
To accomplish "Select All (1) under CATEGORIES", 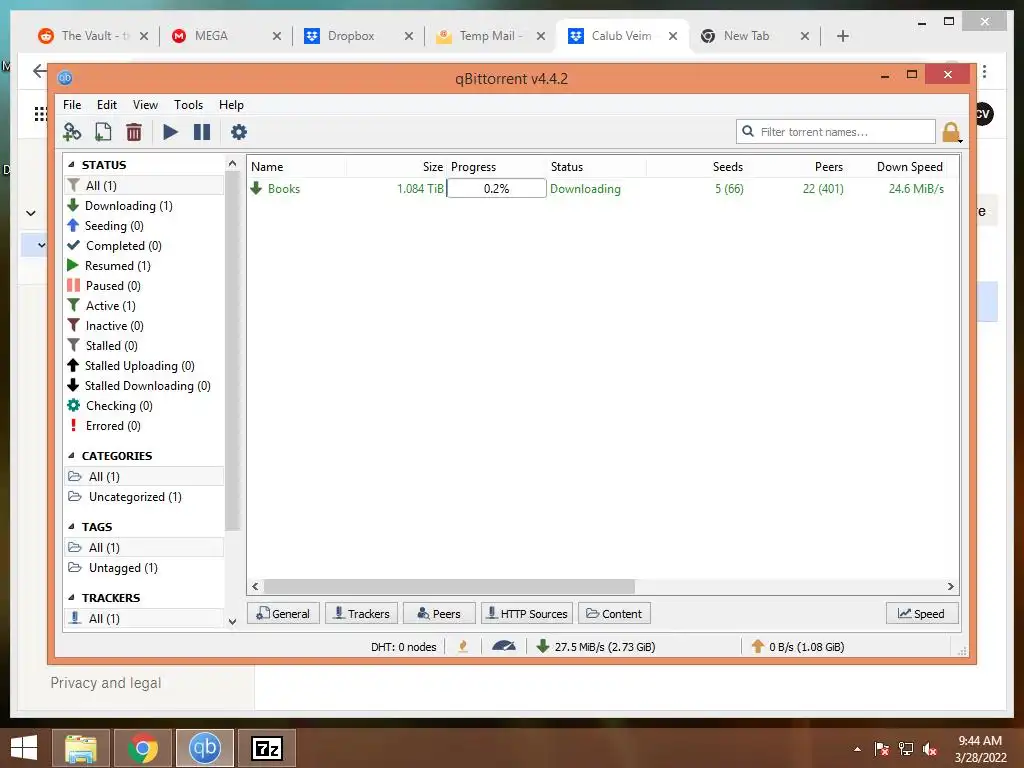I will [144, 476].
